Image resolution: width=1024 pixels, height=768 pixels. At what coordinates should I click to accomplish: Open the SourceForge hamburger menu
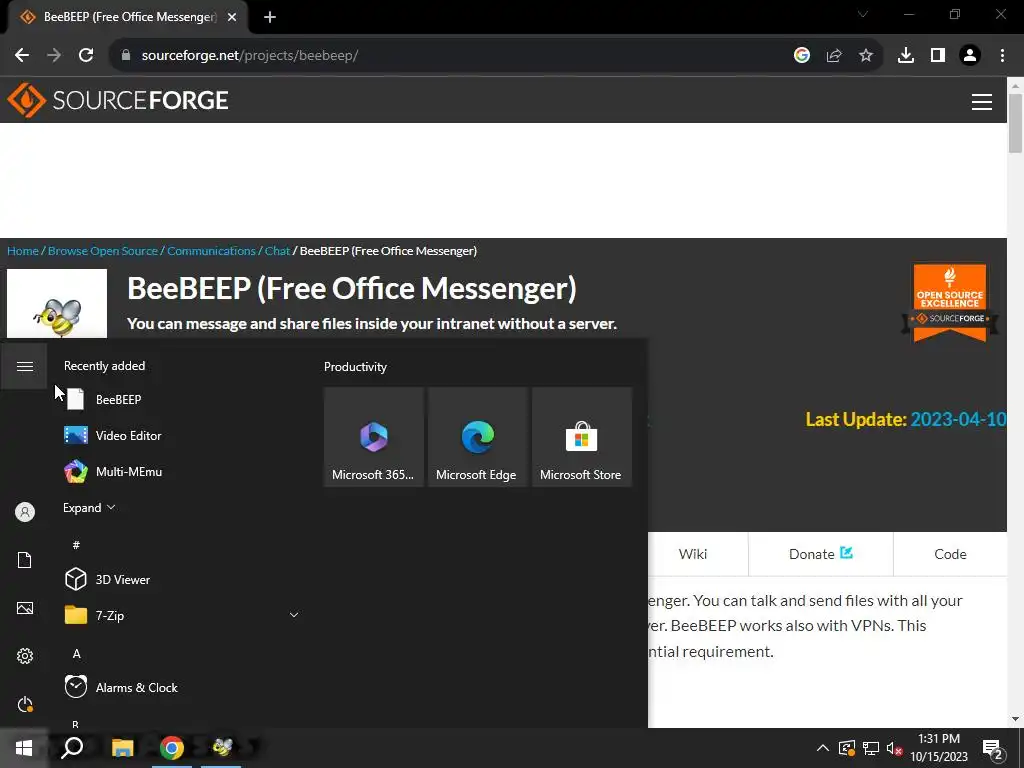[x=981, y=101]
